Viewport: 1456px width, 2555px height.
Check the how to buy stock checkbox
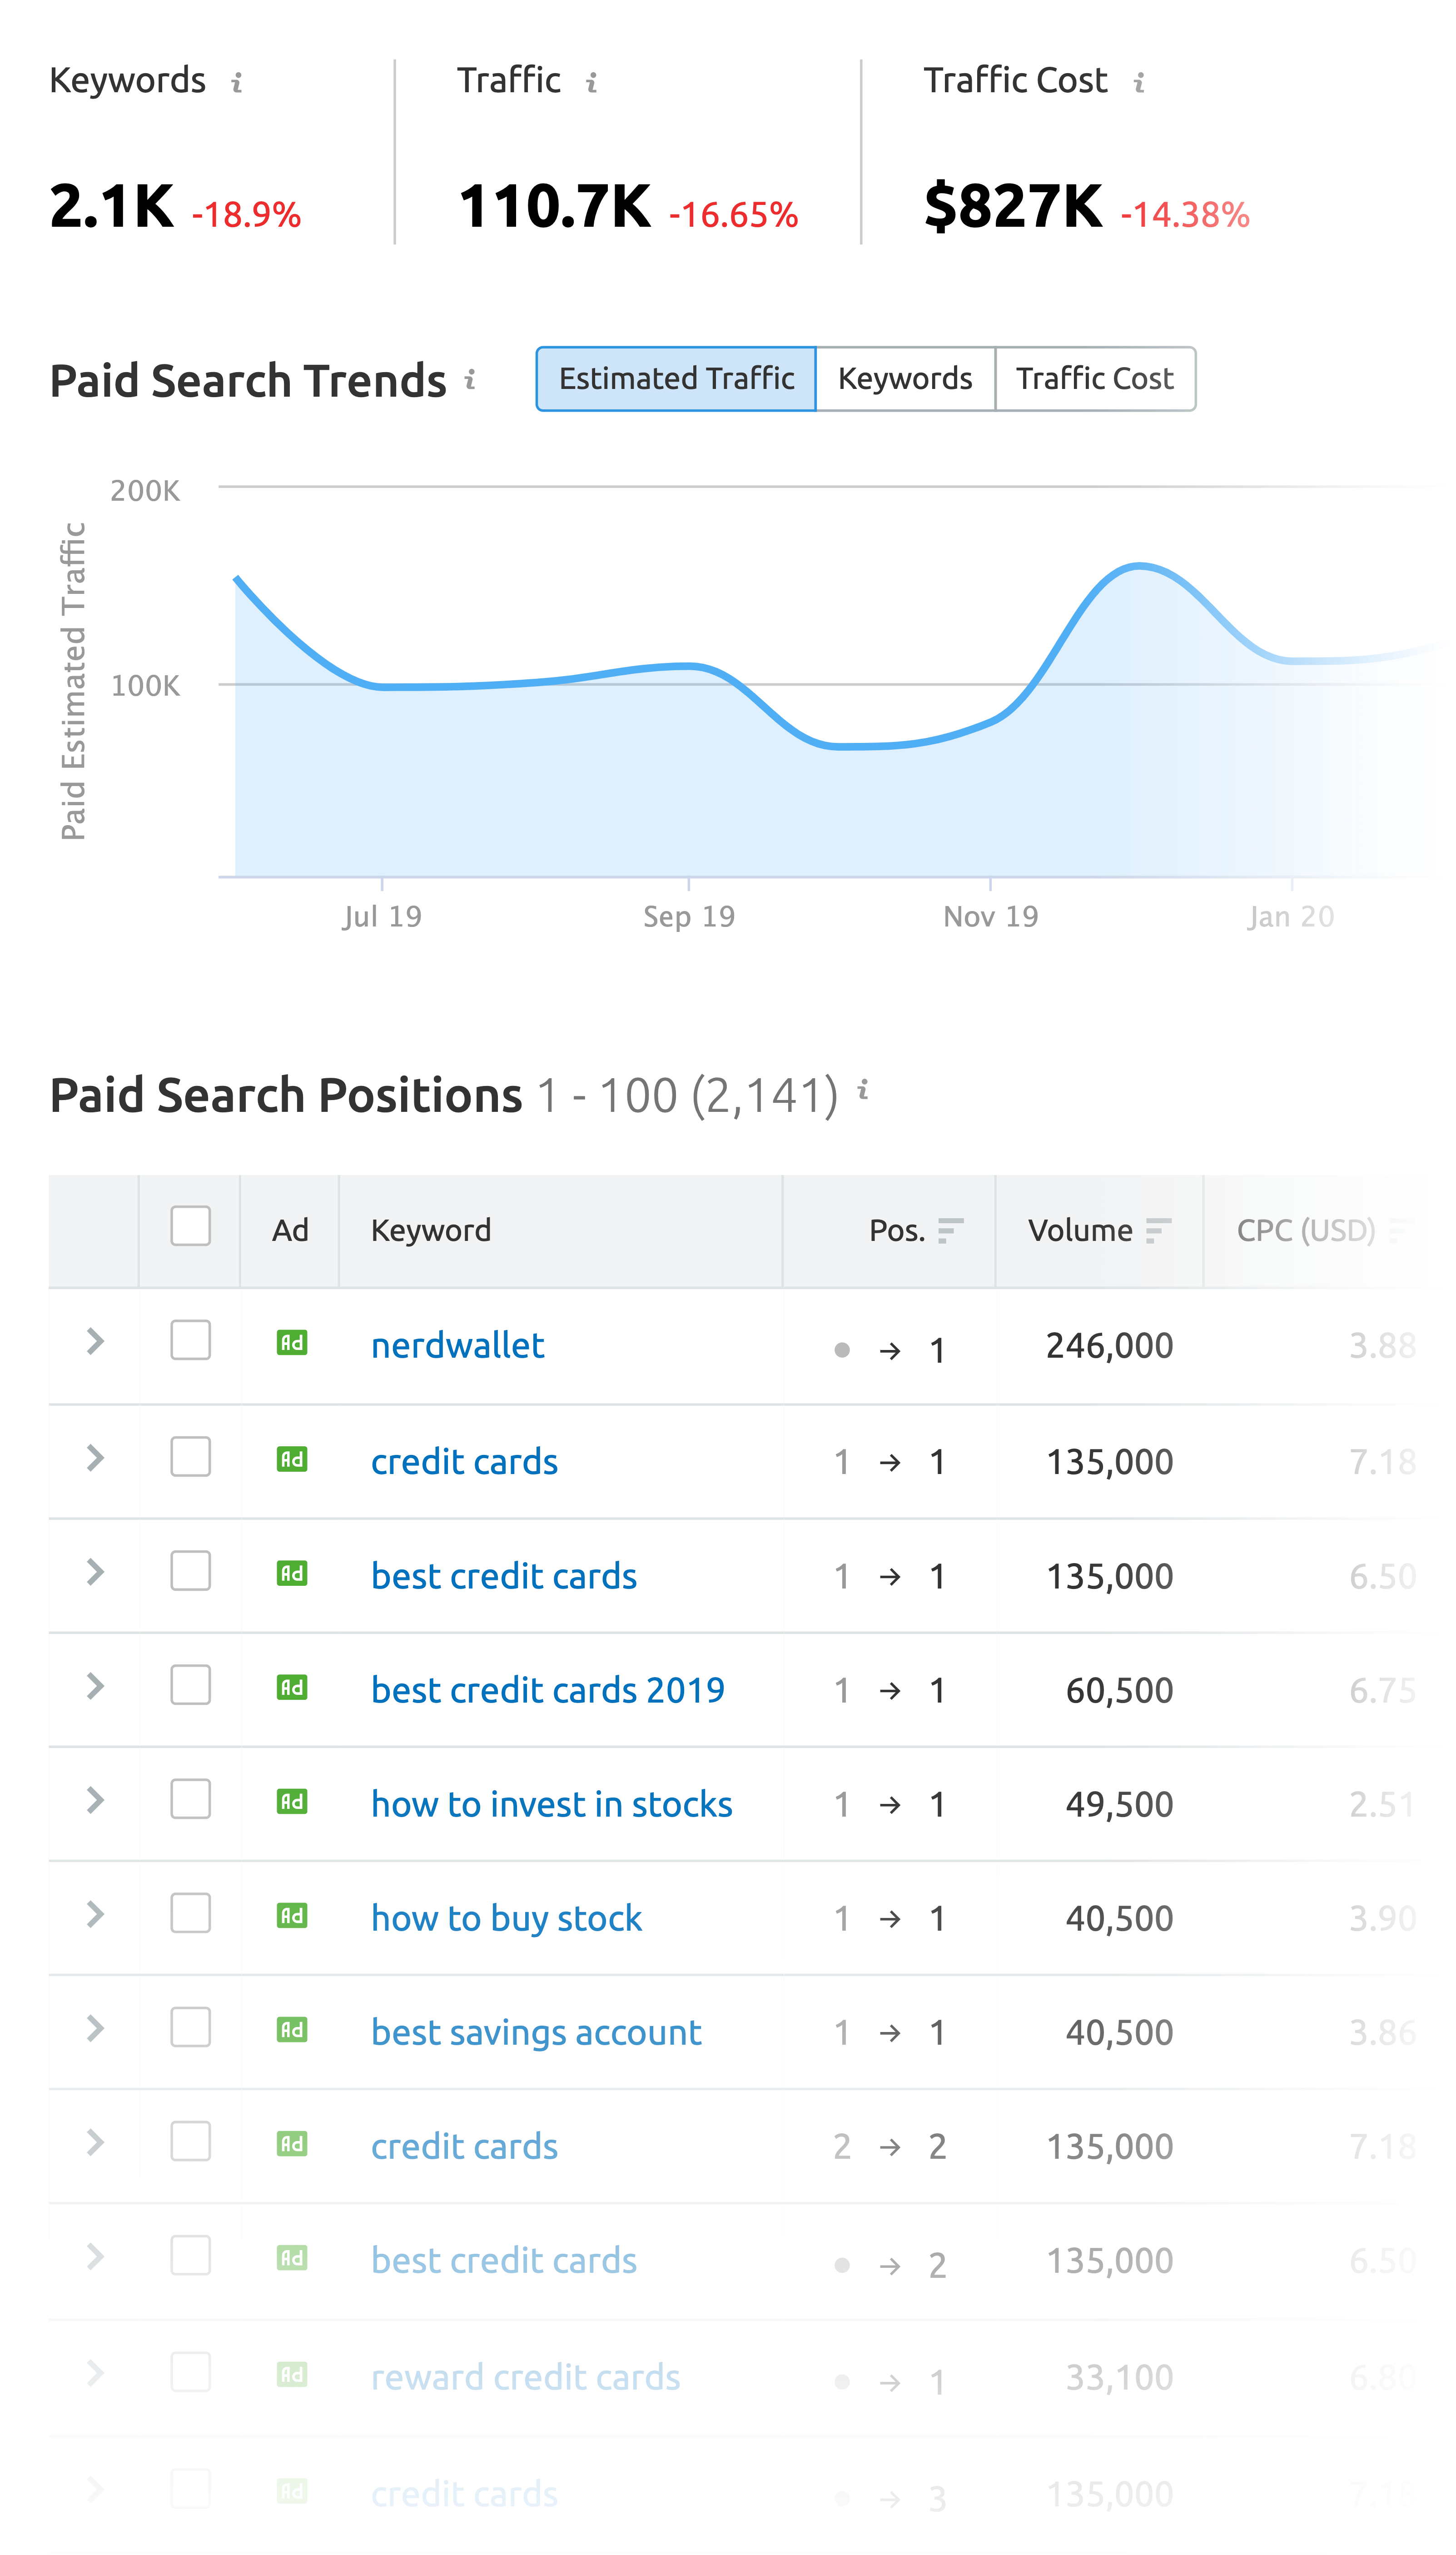click(x=190, y=1913)
